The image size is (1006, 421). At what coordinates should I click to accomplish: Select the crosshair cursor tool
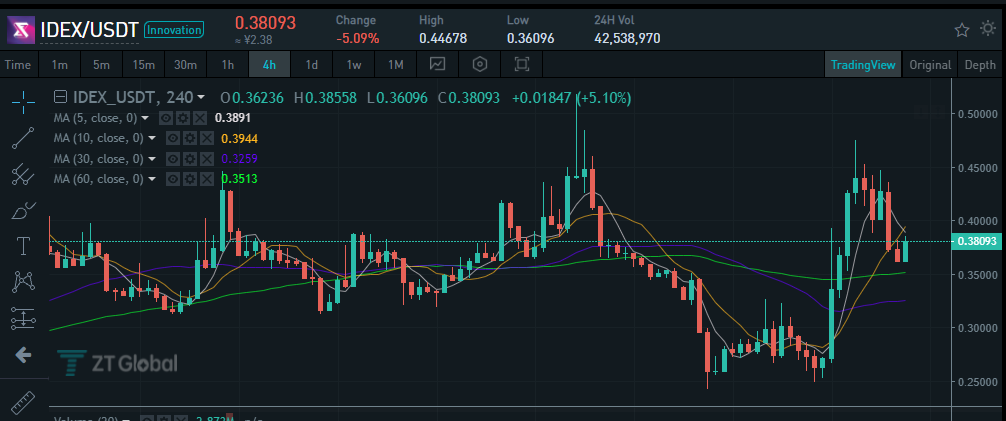pos(24,101)
